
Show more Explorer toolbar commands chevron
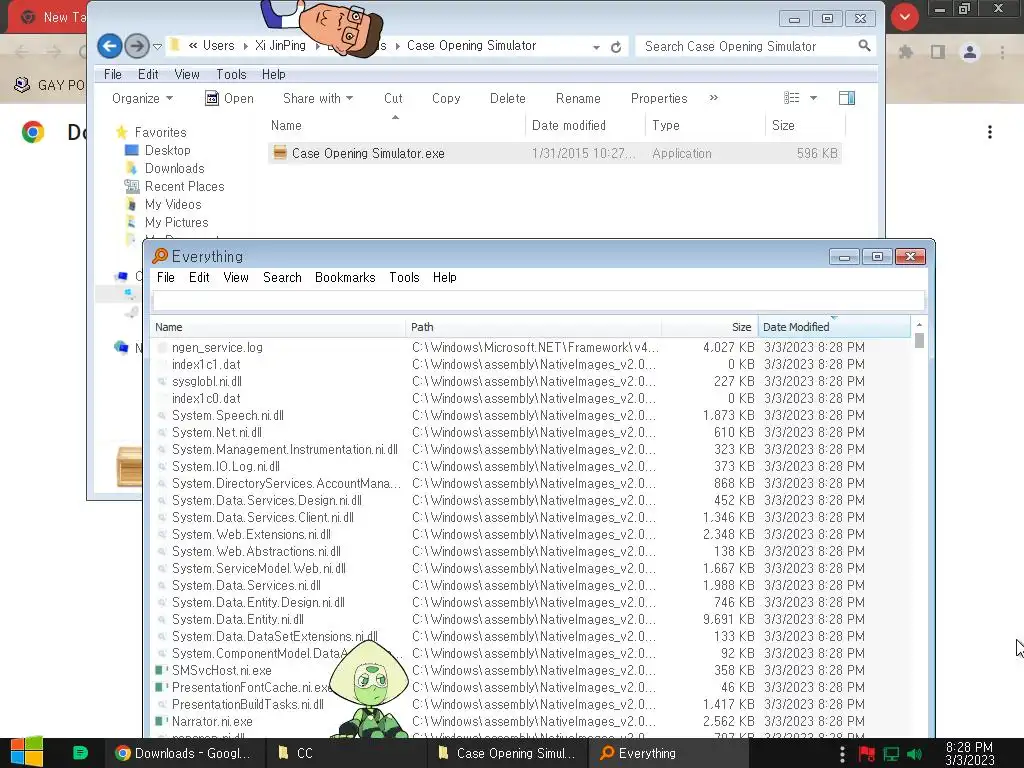pos(714,97)
